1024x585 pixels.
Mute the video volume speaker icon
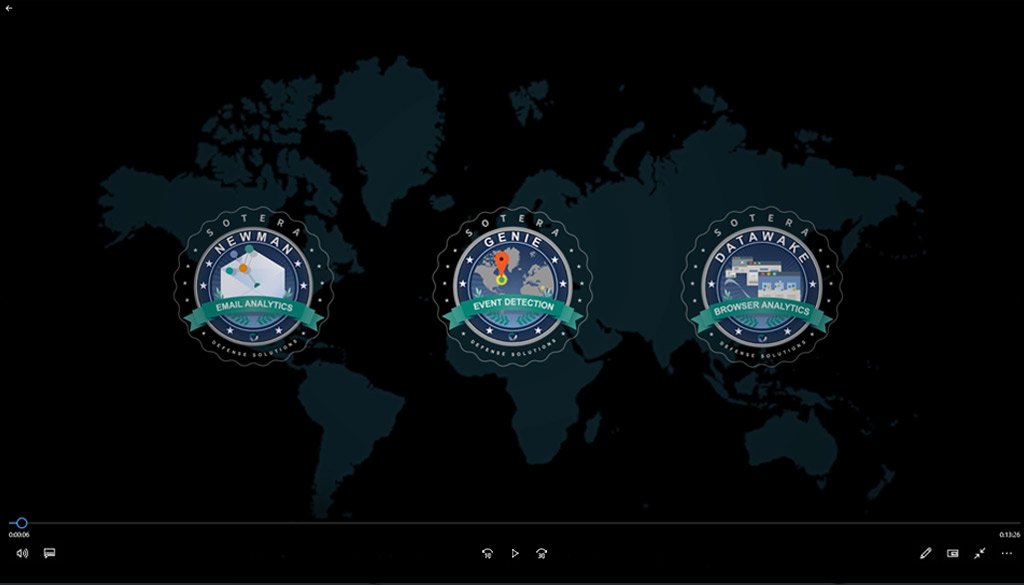tap(22, 553)
